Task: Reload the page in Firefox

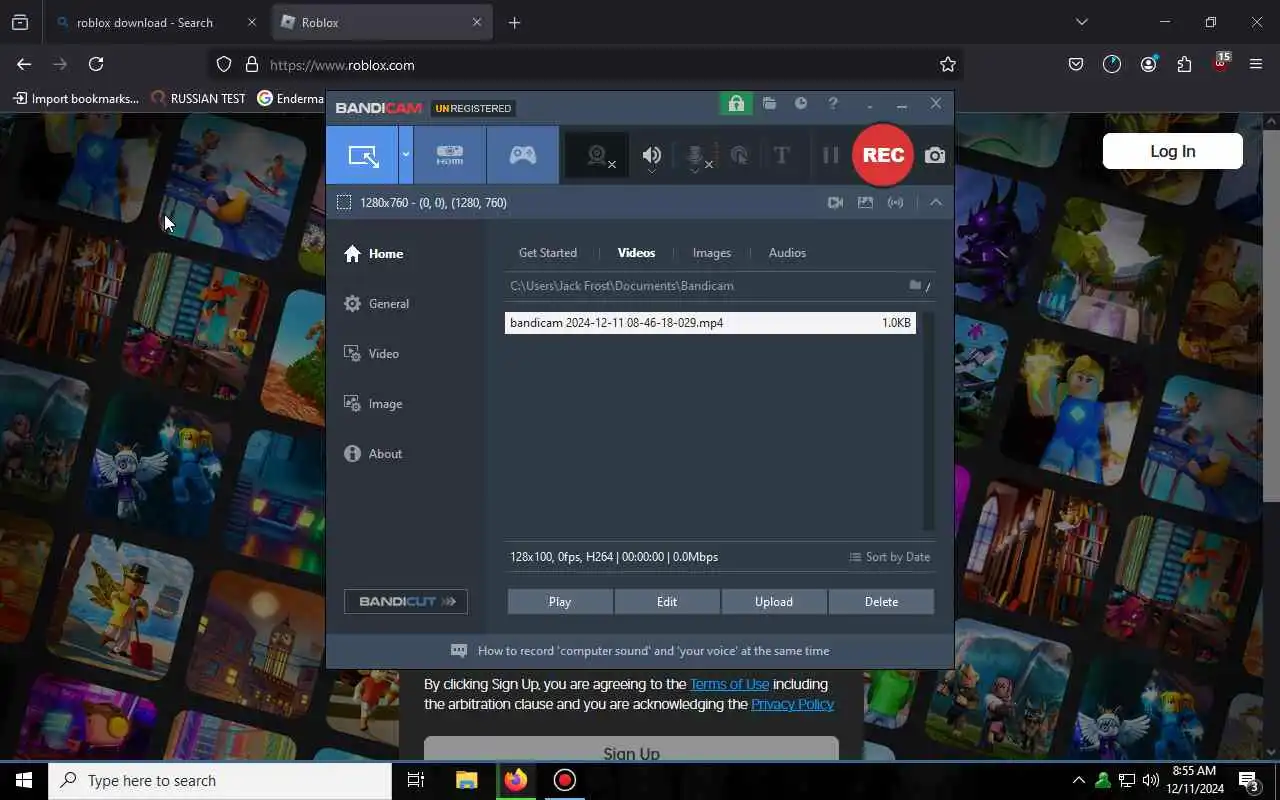Action: (x=96, y=64)
